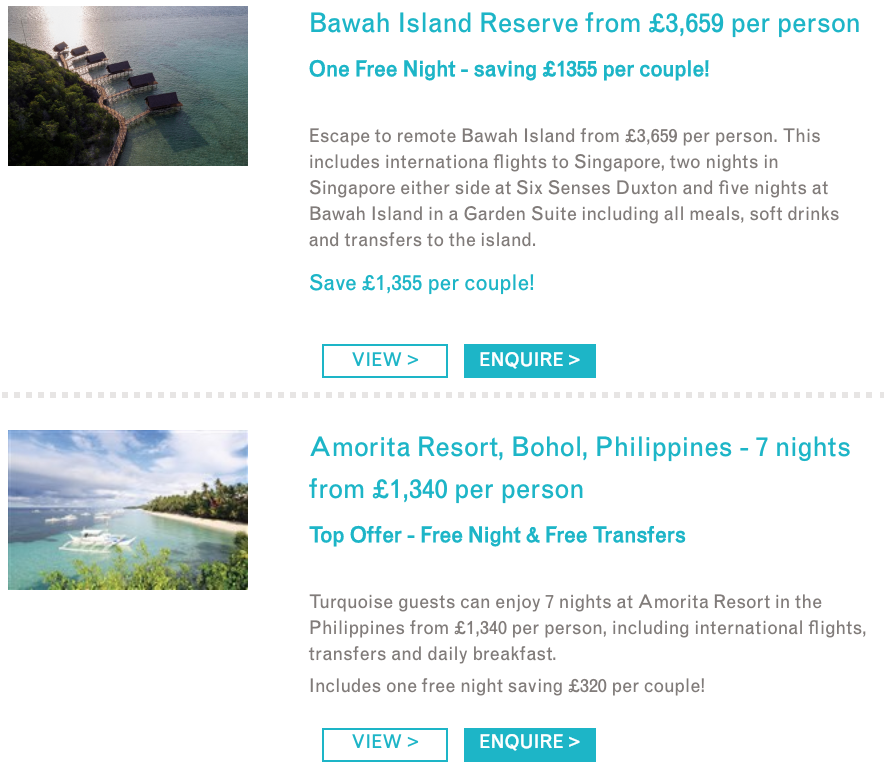Click 'from £1,340 per person' heading line
884x766 pixels.
(446, 489)
